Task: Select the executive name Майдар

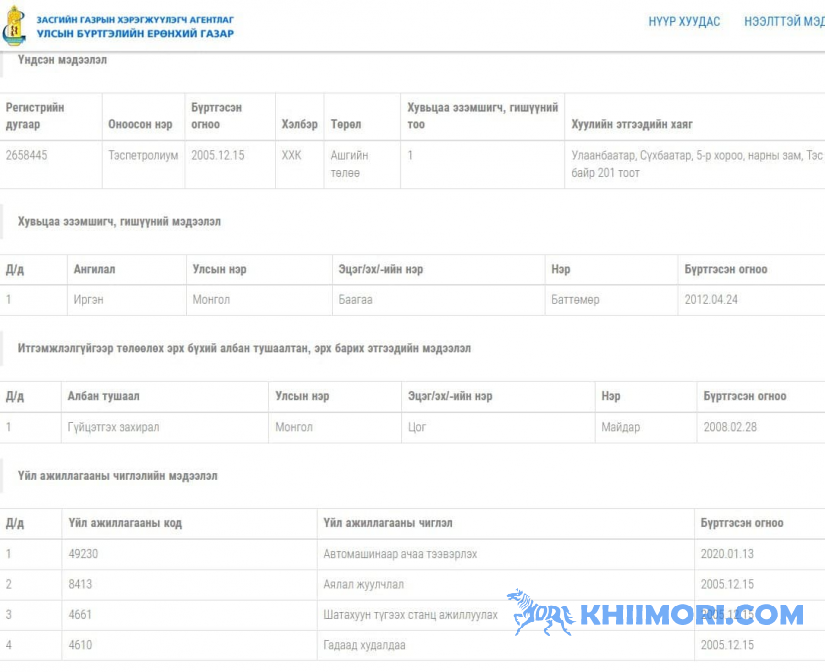Action: tap(620, 427)
